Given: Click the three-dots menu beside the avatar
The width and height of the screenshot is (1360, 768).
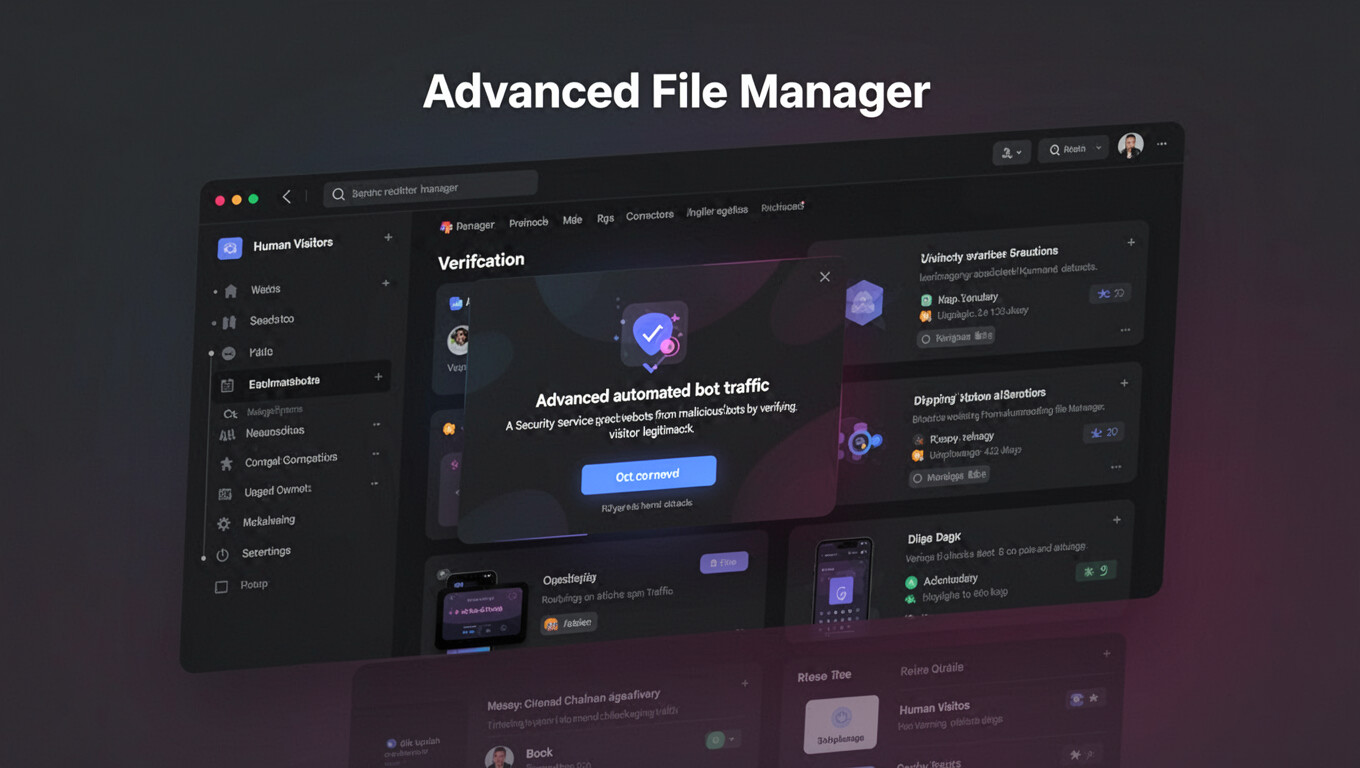Looking at the screenshot, I should pyautogui.click(x=1162, y=144).
